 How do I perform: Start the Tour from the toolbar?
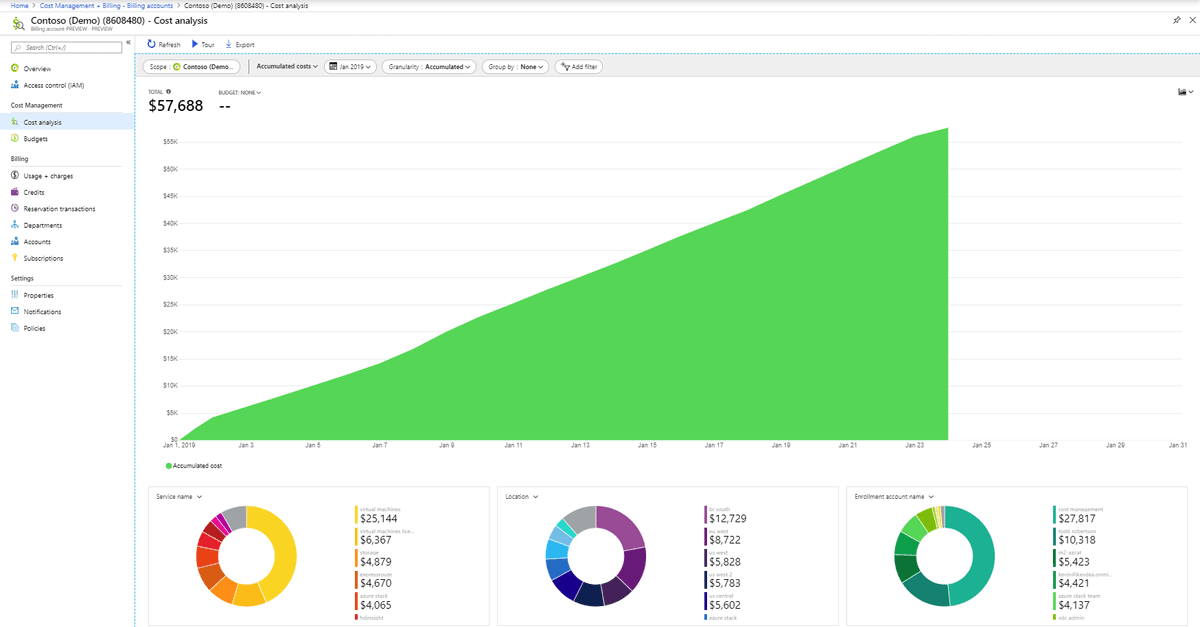point(203,44)
